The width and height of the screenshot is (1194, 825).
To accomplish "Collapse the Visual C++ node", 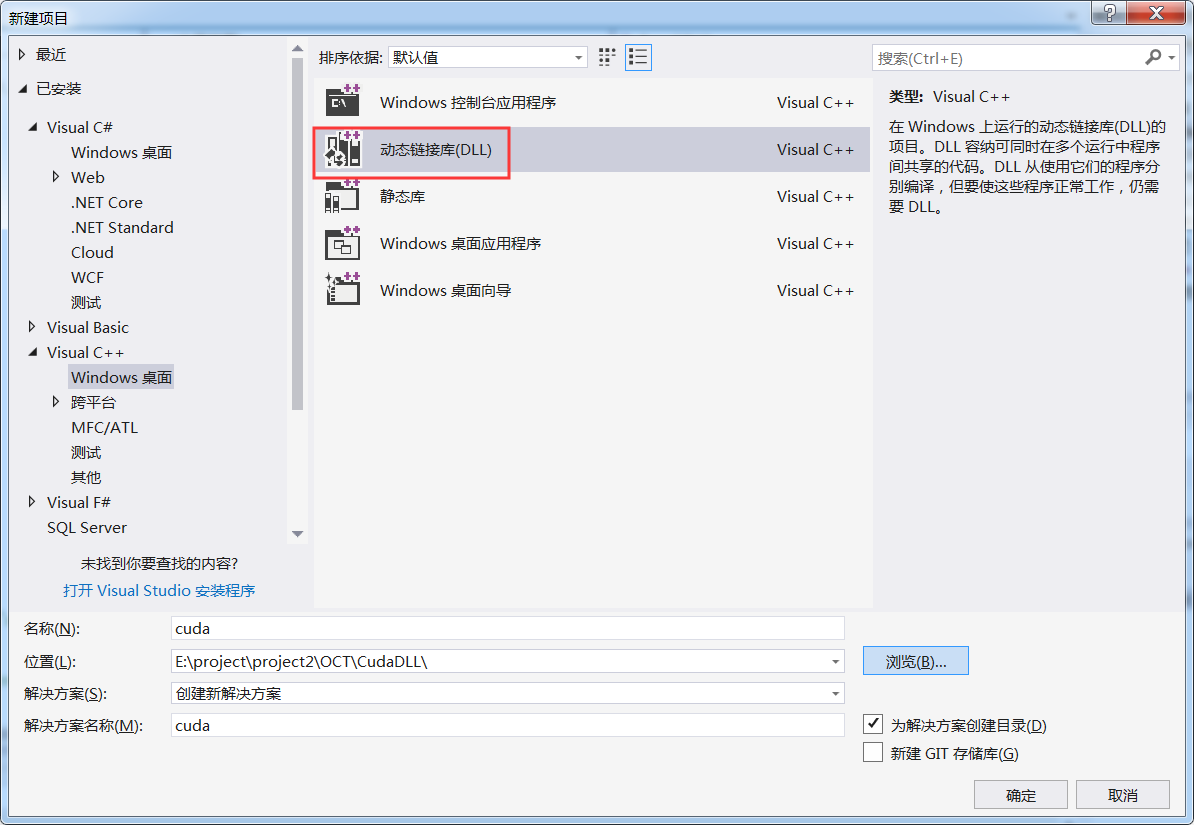I will tap(33, 352).
